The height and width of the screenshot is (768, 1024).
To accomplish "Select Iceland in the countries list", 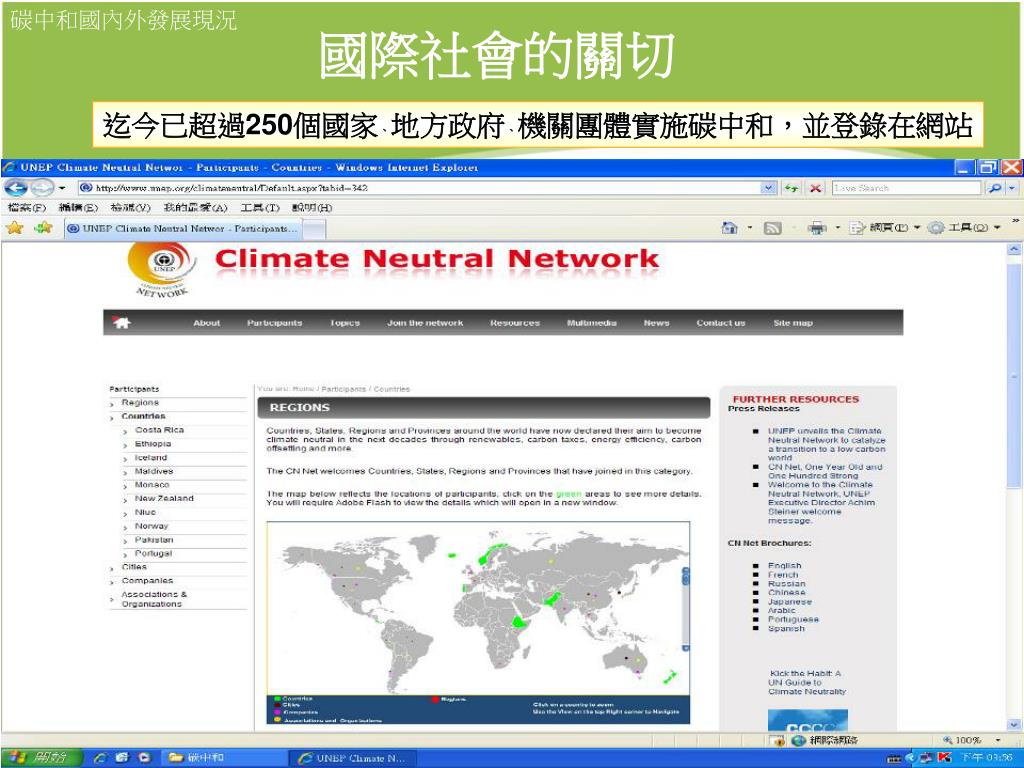I will pyautogui.click(x=151, y=457).
